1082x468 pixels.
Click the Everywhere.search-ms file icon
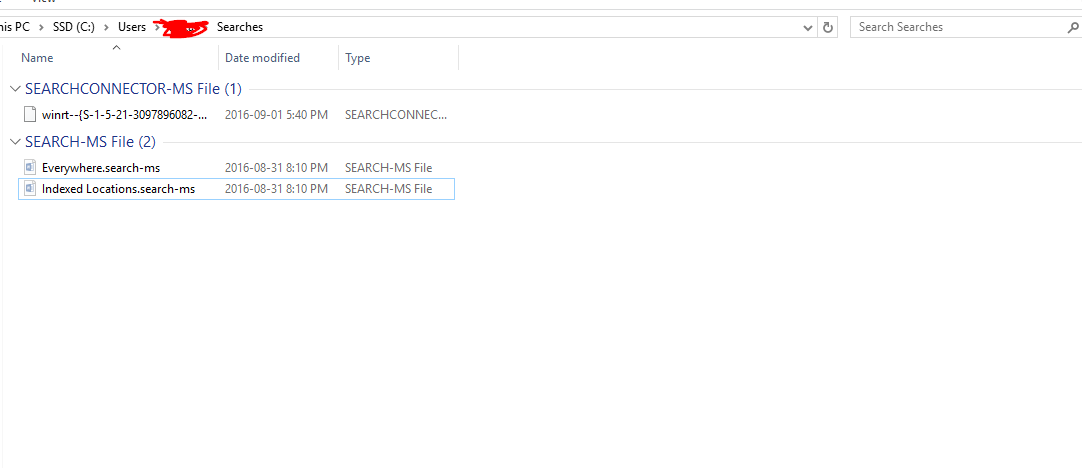coord(29,167)
